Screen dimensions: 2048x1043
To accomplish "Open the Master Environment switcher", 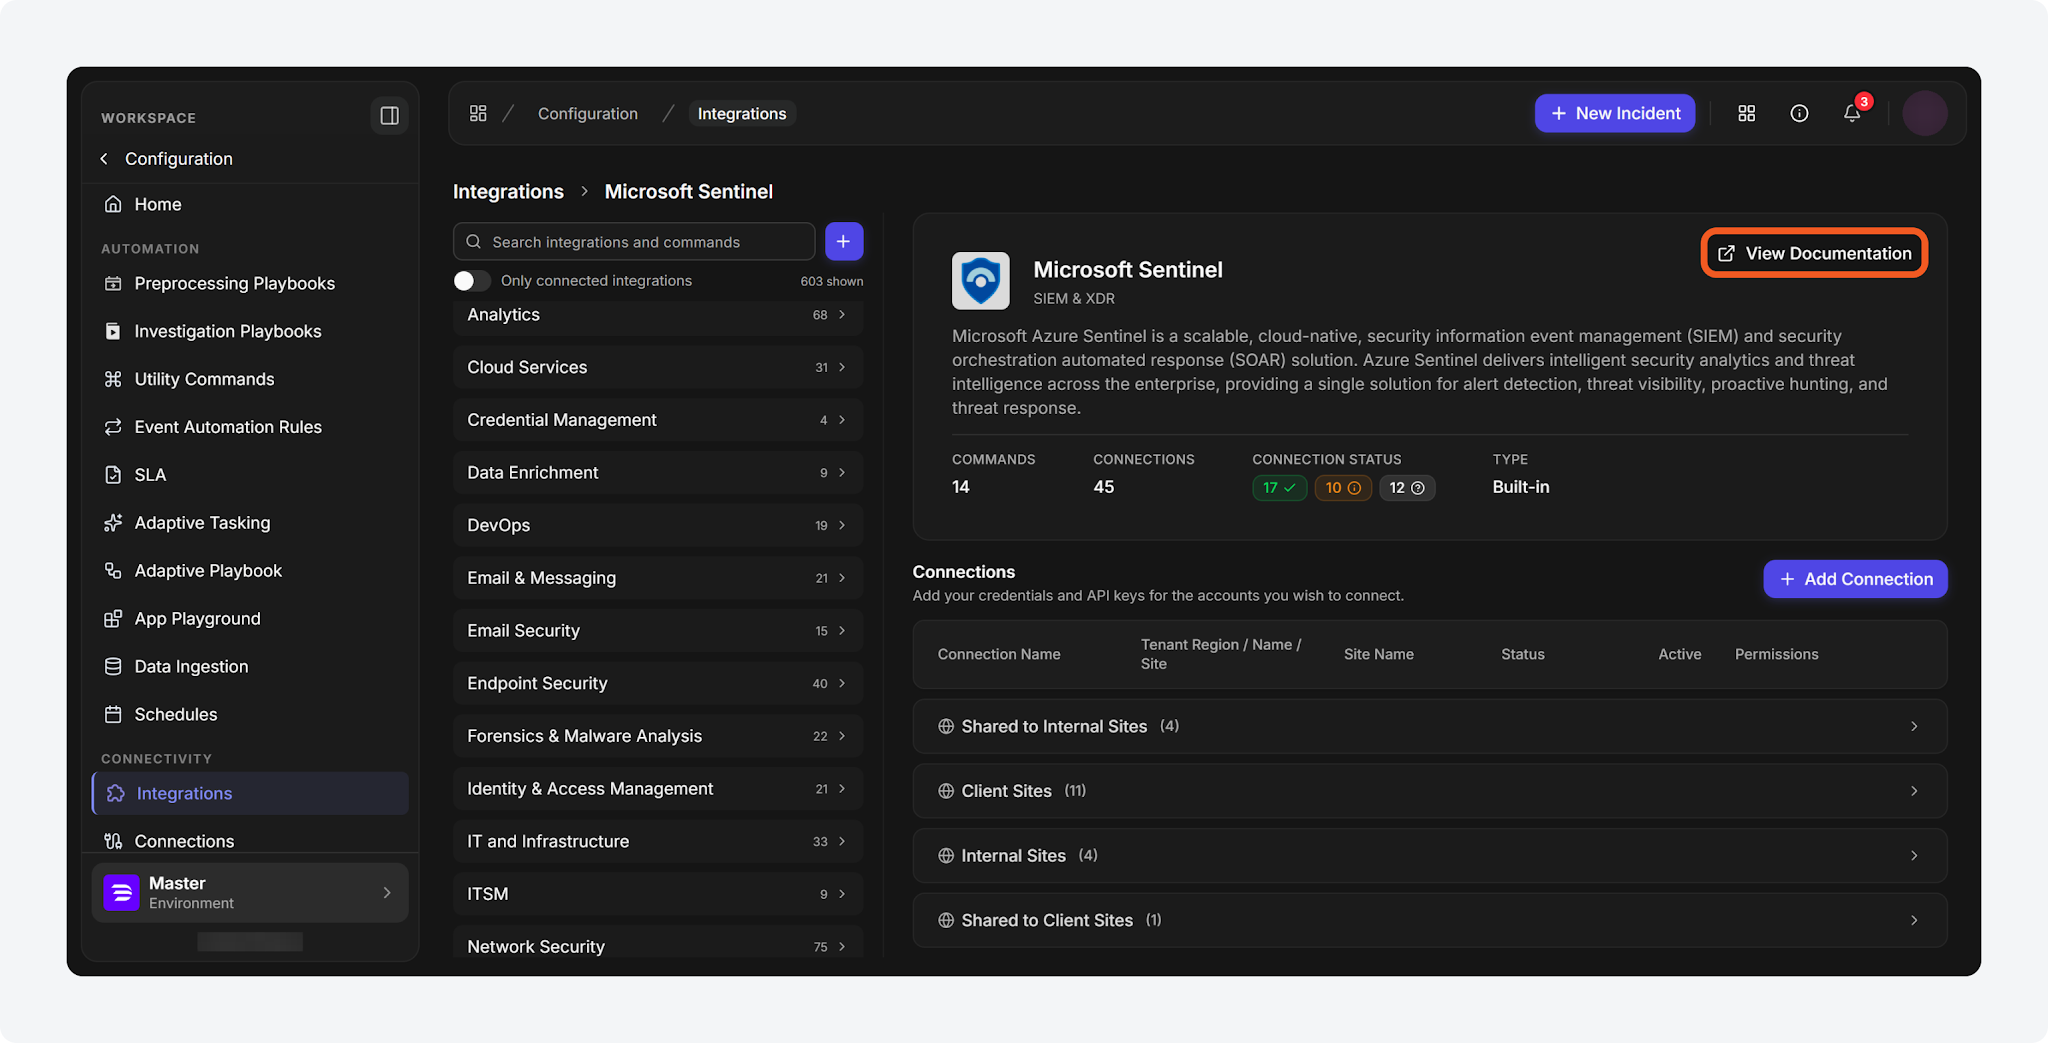I will point(250,893).
